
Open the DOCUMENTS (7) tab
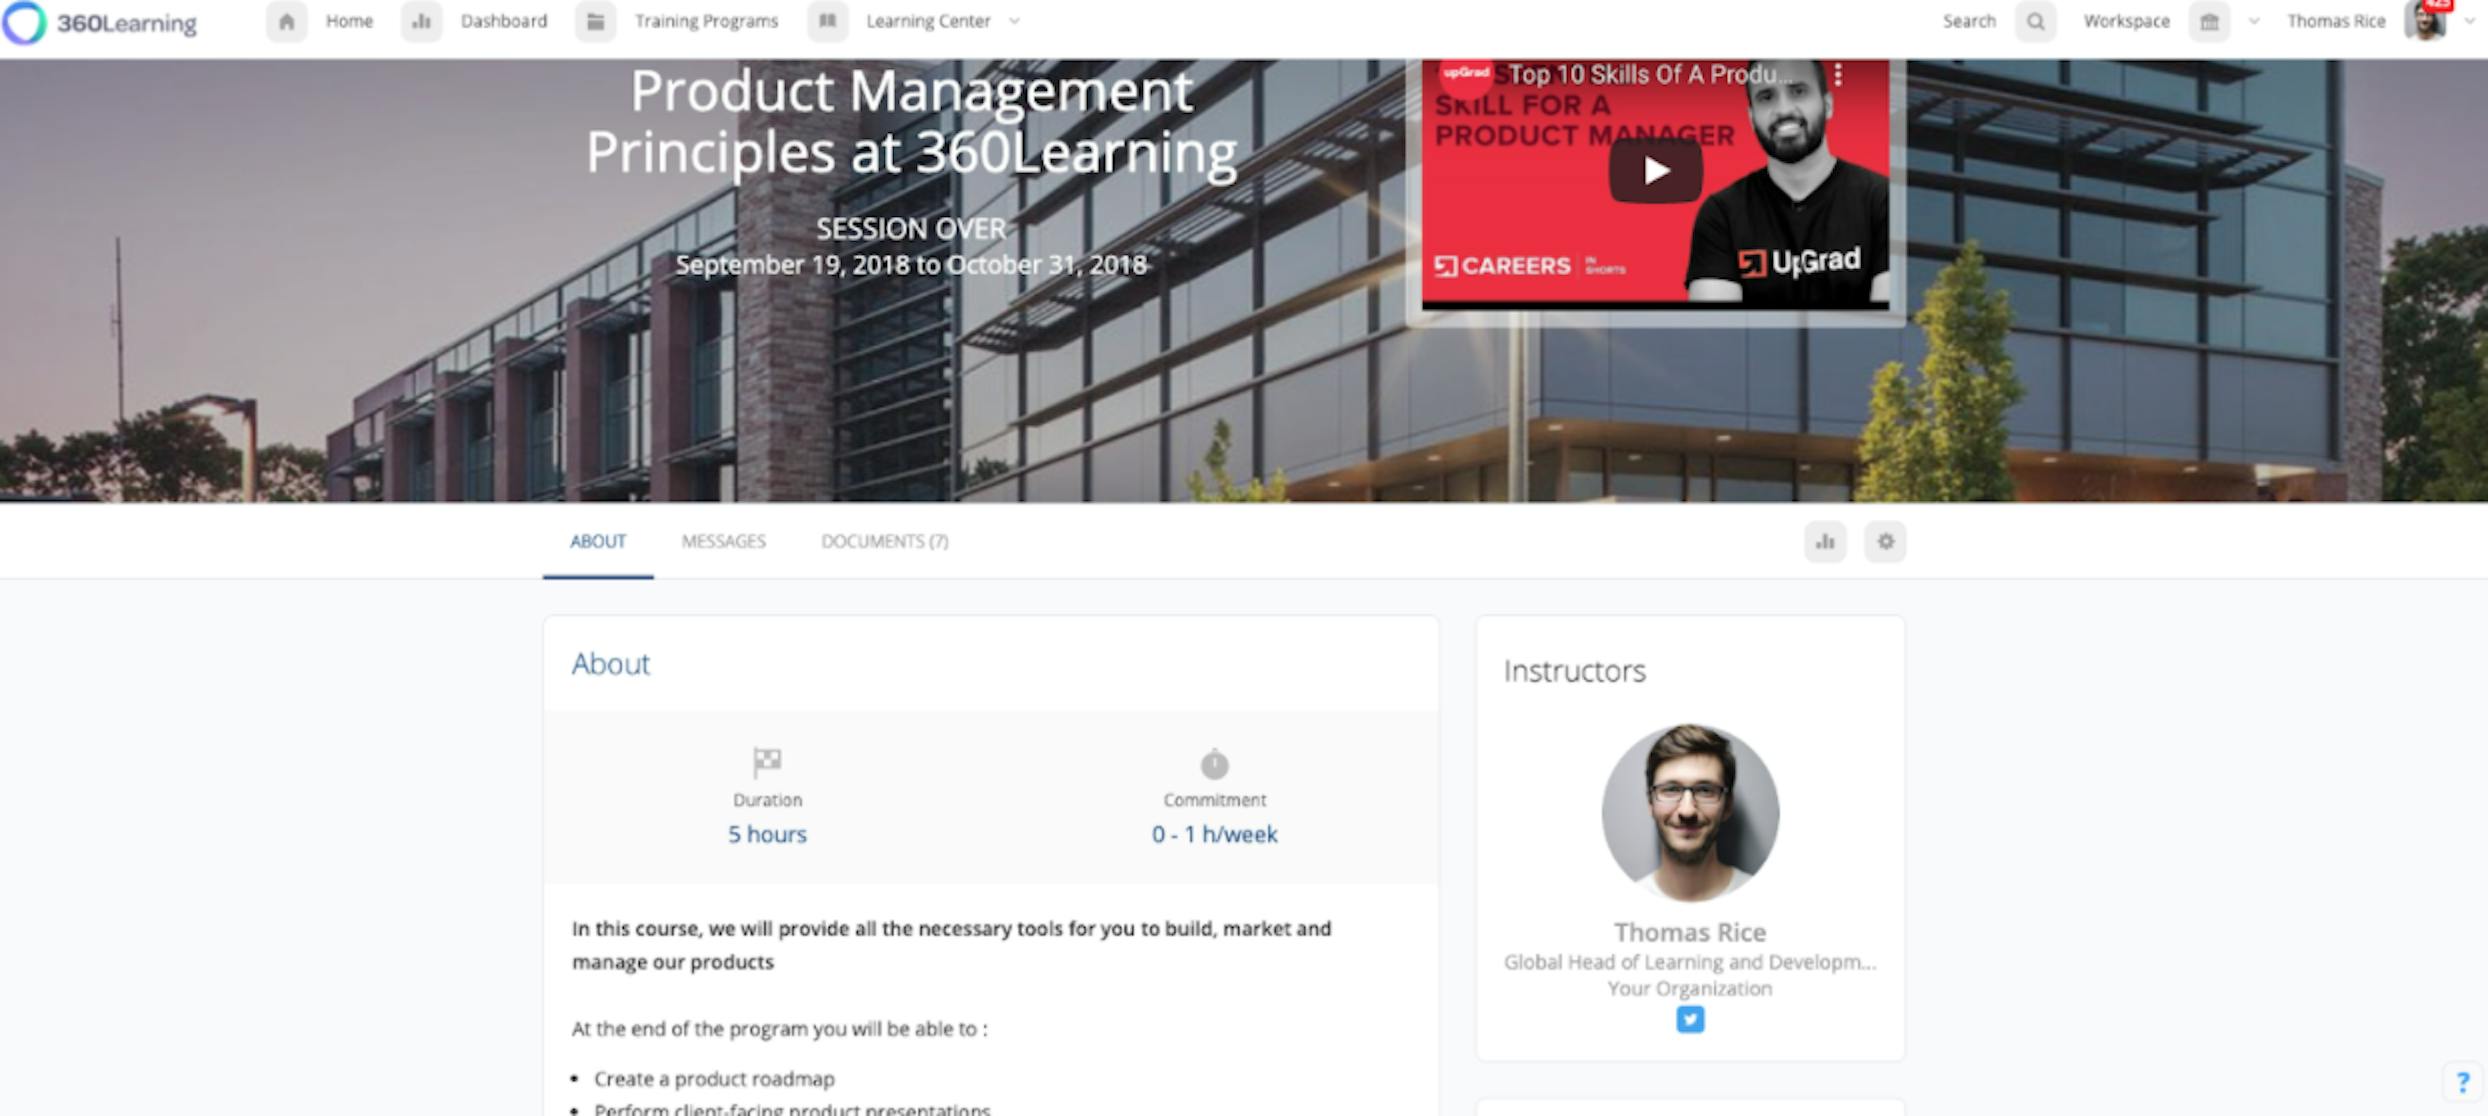[x=884, y=541]
